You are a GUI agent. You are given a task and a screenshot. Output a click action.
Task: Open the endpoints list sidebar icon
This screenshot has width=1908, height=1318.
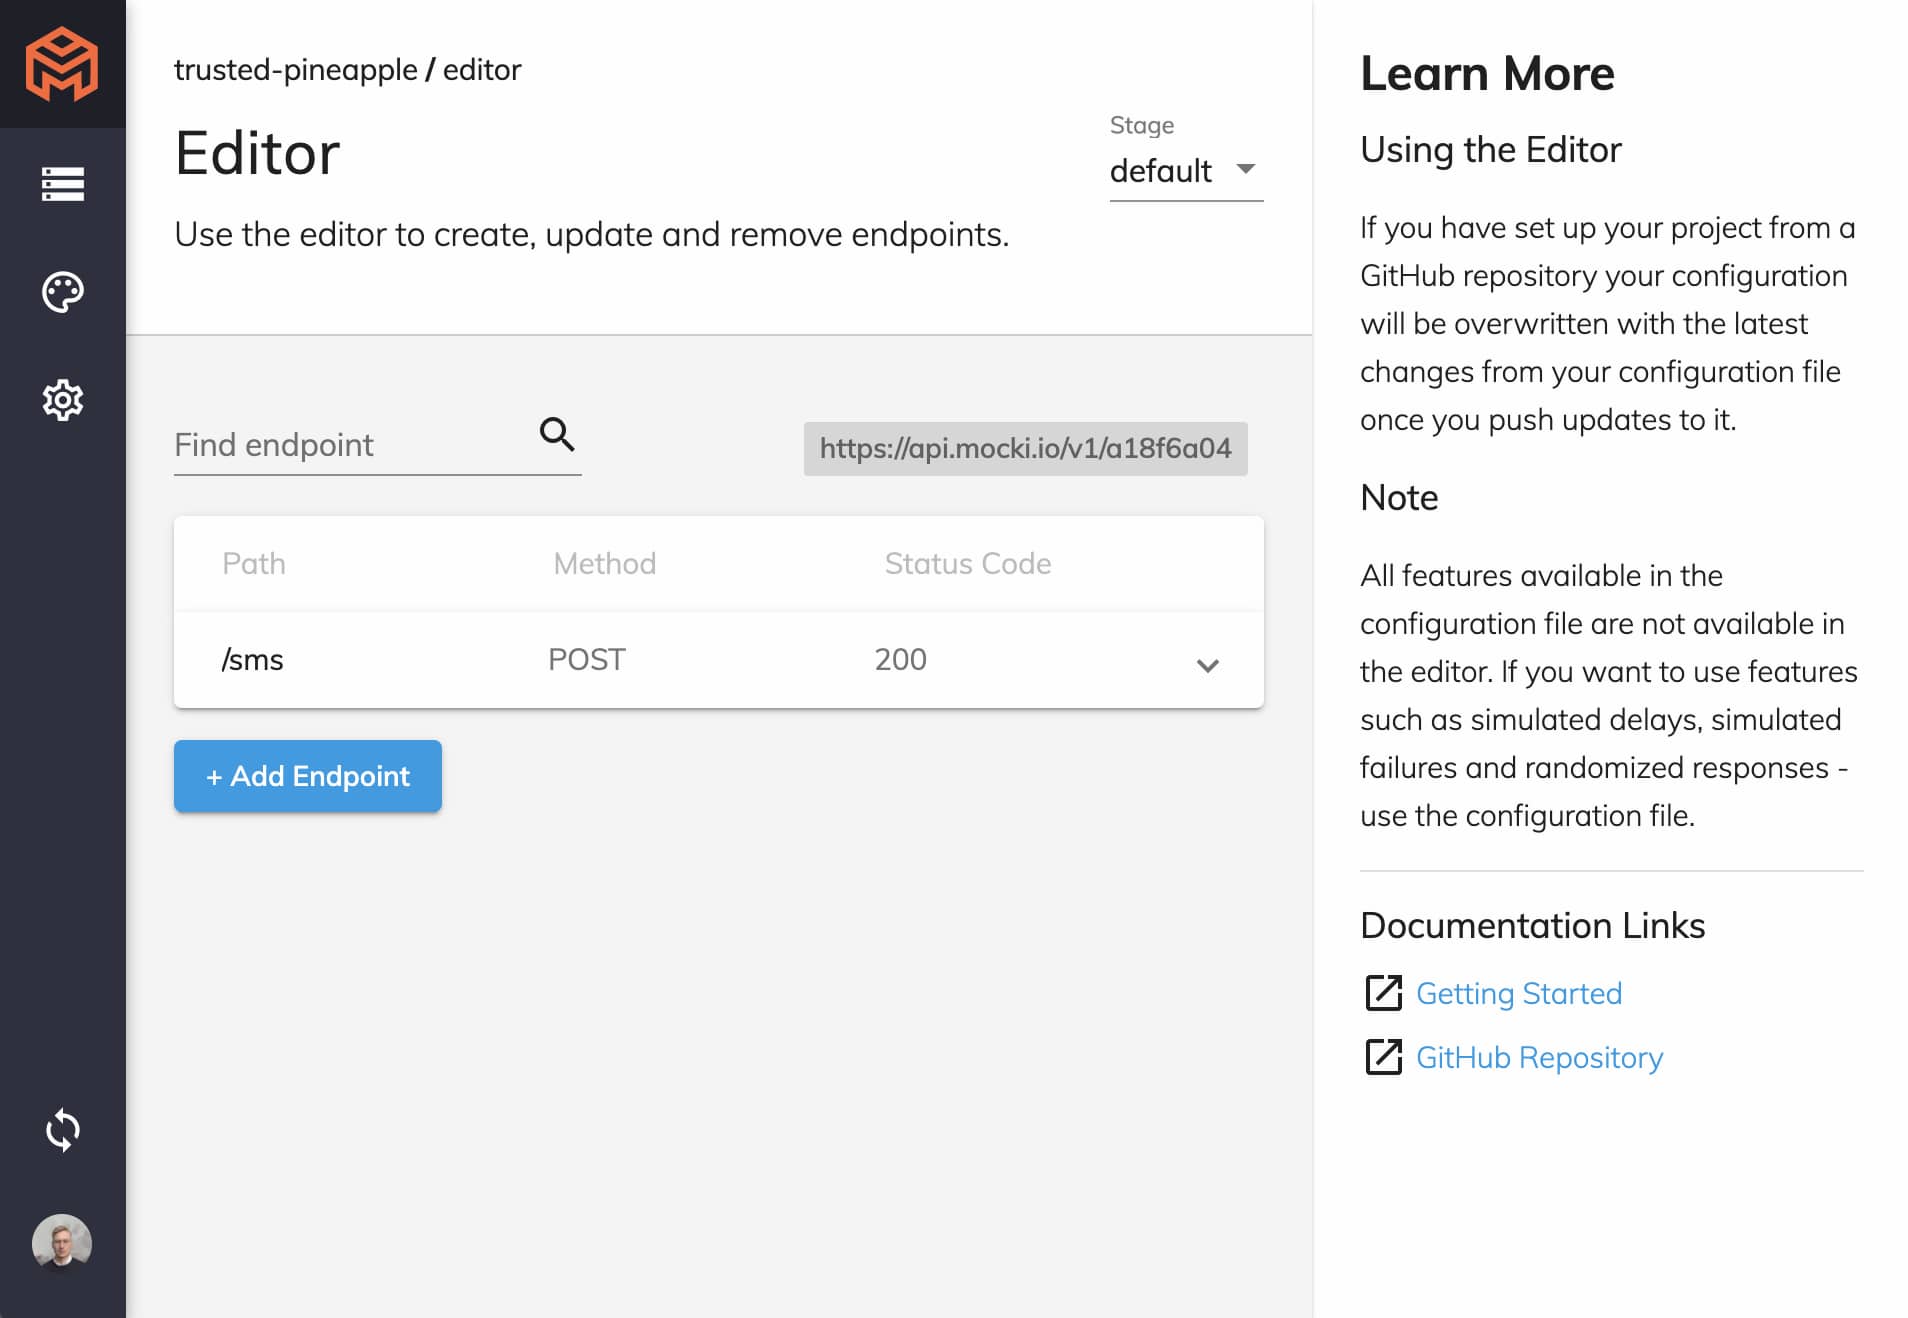[62, 184]
